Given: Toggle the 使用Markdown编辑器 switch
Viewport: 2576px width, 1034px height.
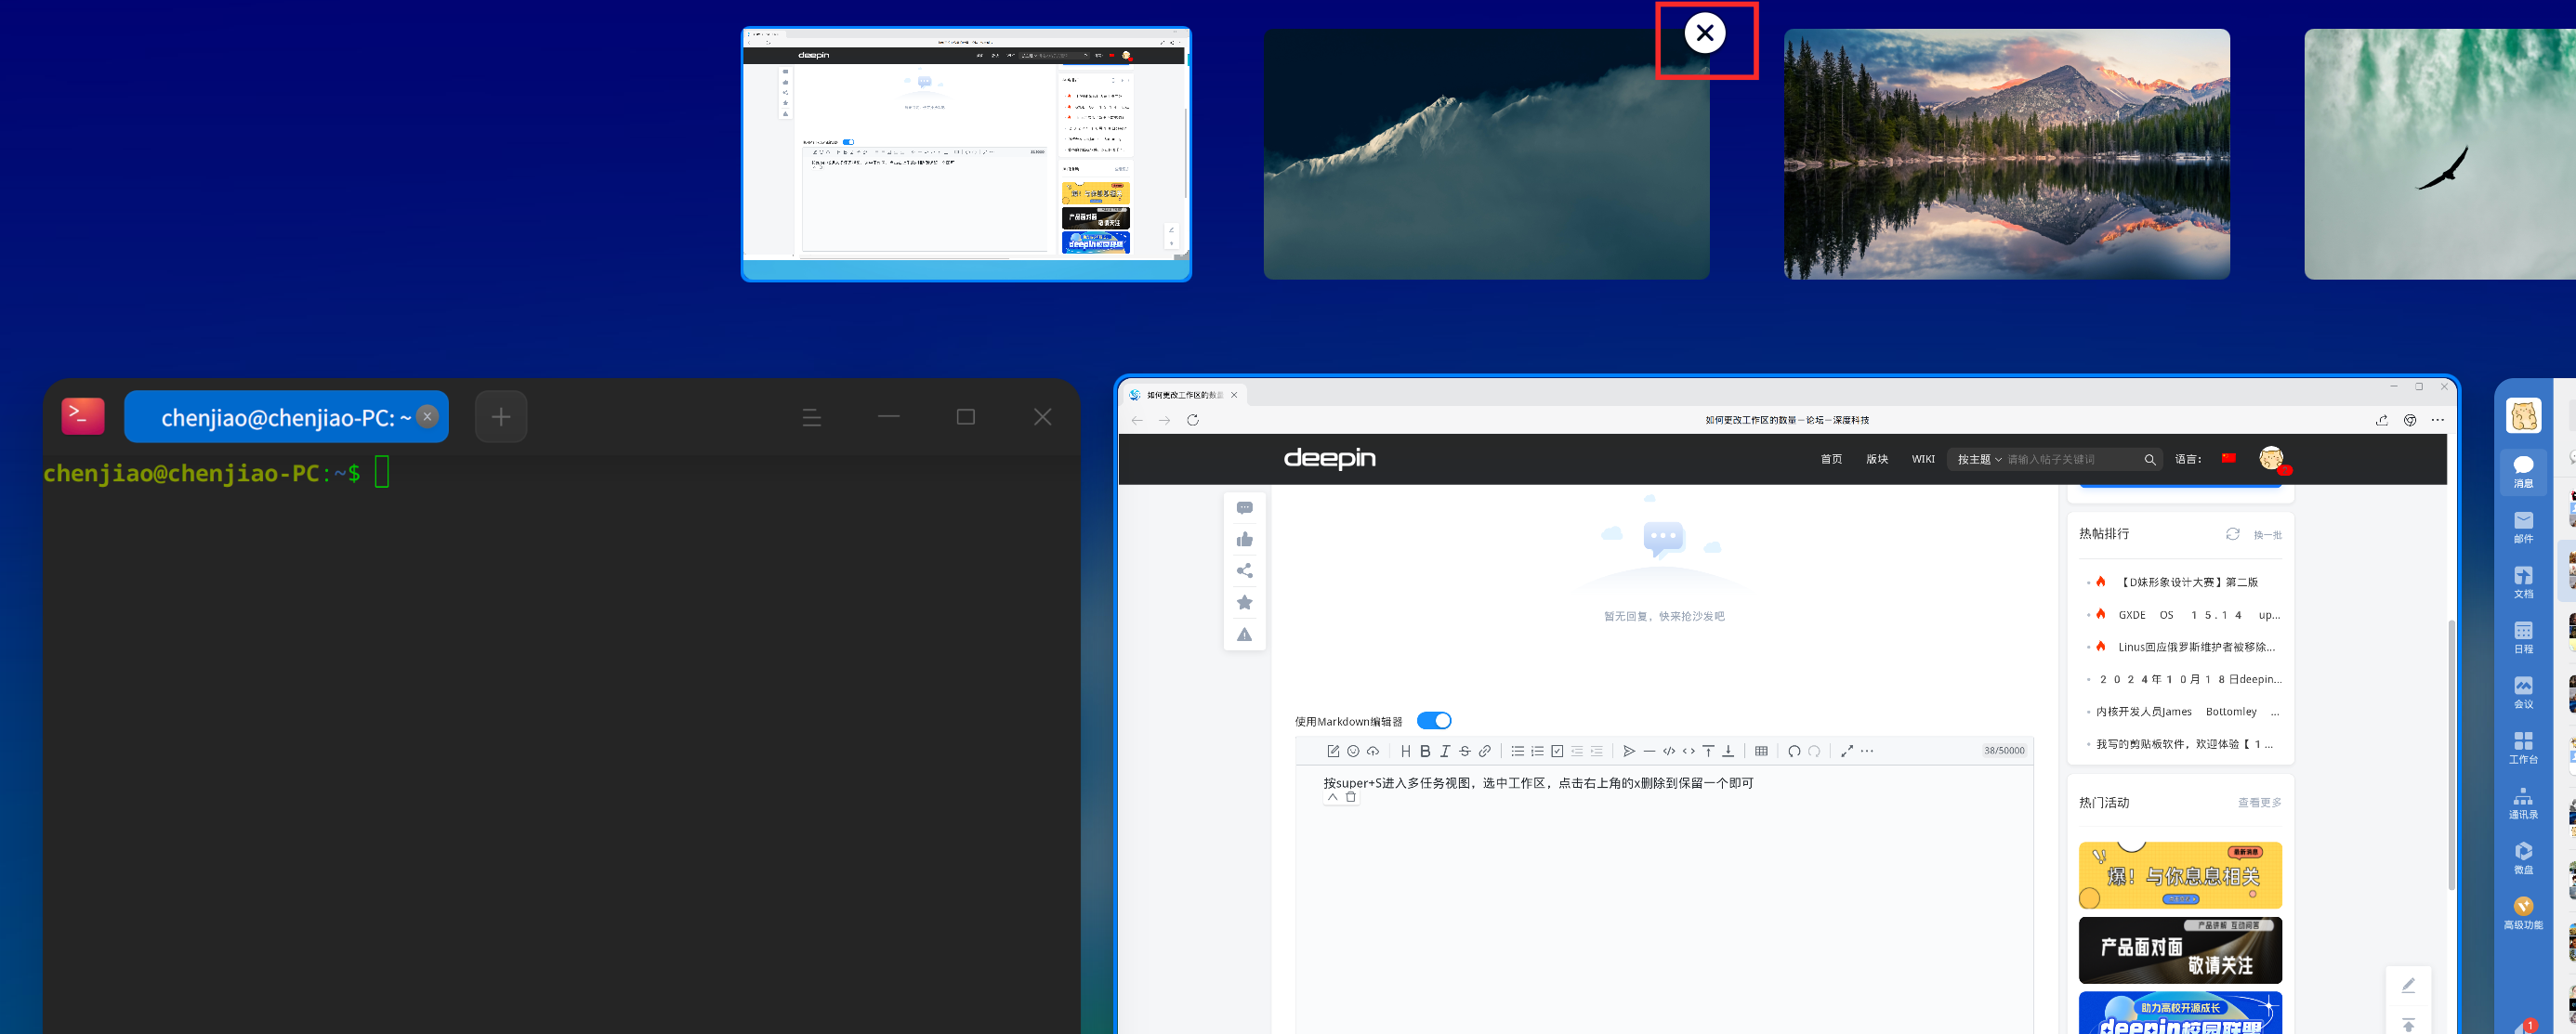Looking at the screenshot, I should (x=1434, y=721).
